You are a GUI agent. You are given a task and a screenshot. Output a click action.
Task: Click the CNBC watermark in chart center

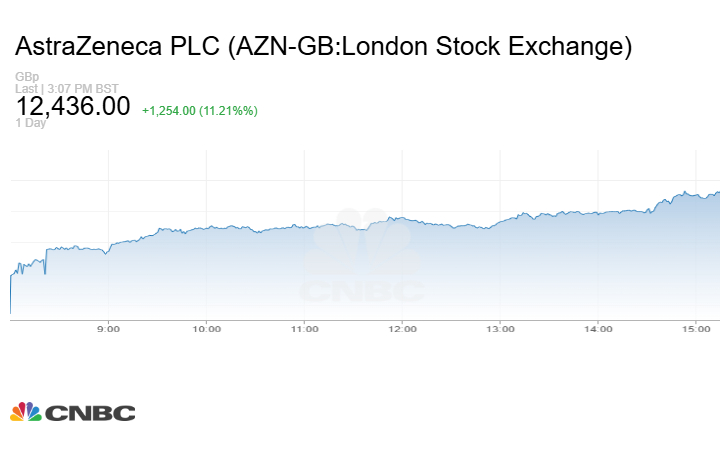click(x=362, y=260)
